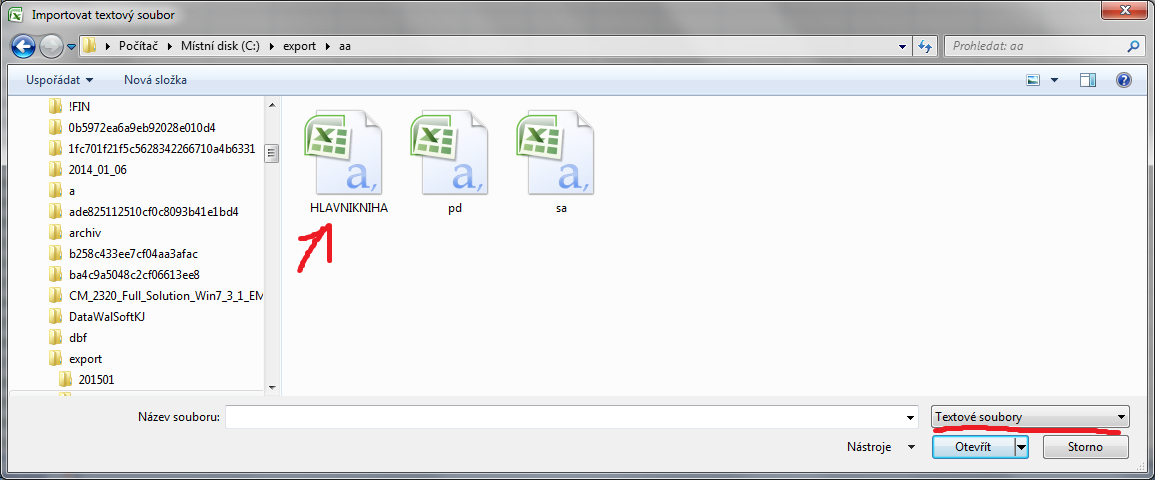Select folder named a in tree

[71, 191]
